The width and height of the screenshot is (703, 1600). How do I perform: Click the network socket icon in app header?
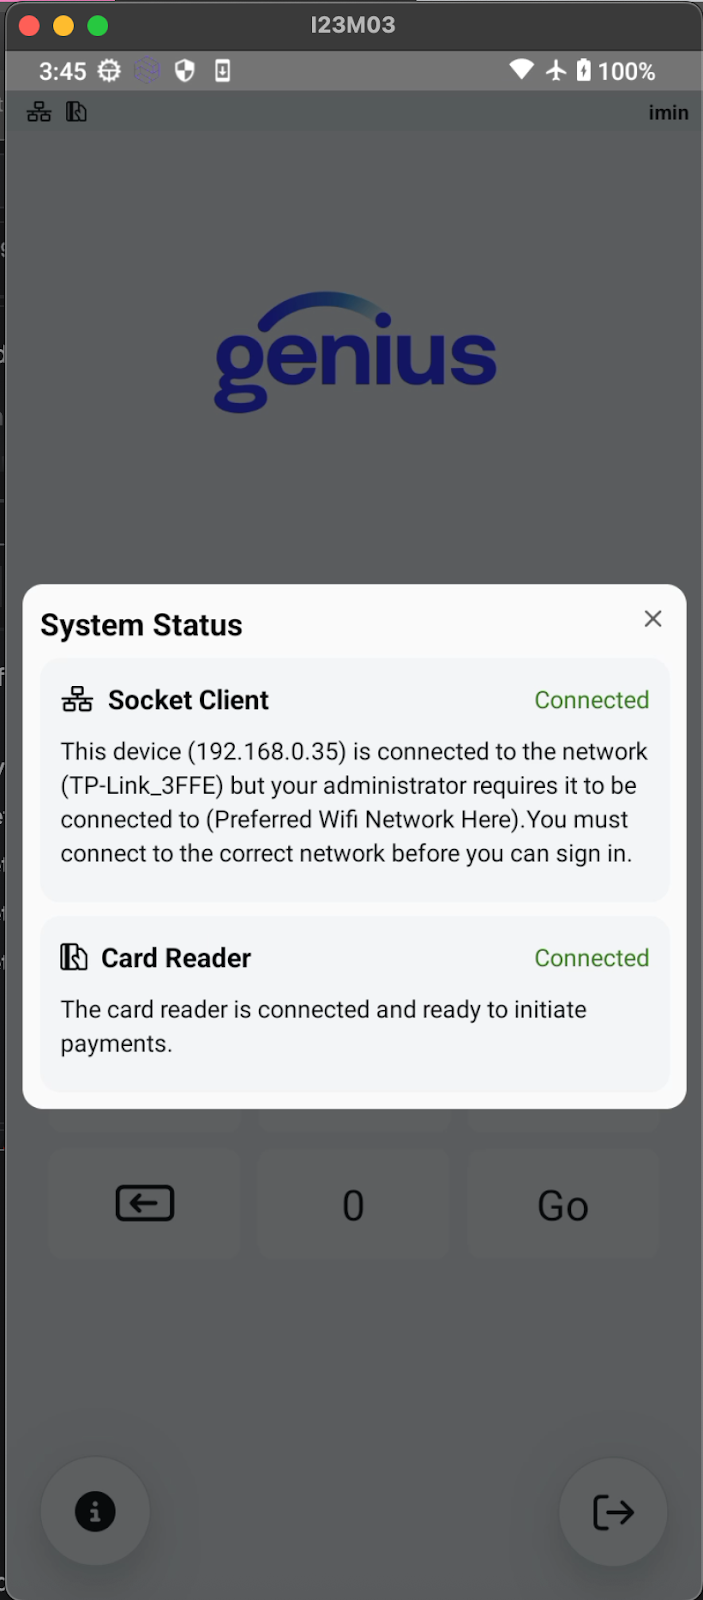(39, 112)
